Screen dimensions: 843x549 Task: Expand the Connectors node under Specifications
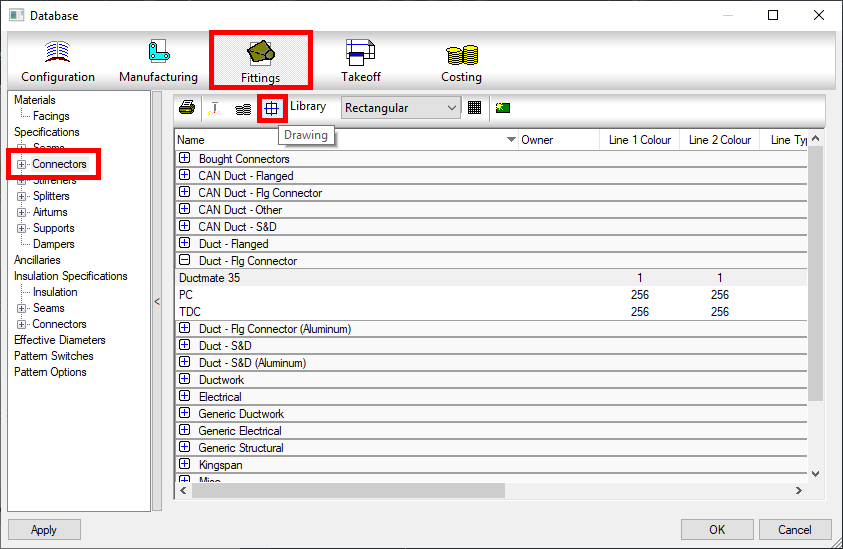tap(22, 165)
